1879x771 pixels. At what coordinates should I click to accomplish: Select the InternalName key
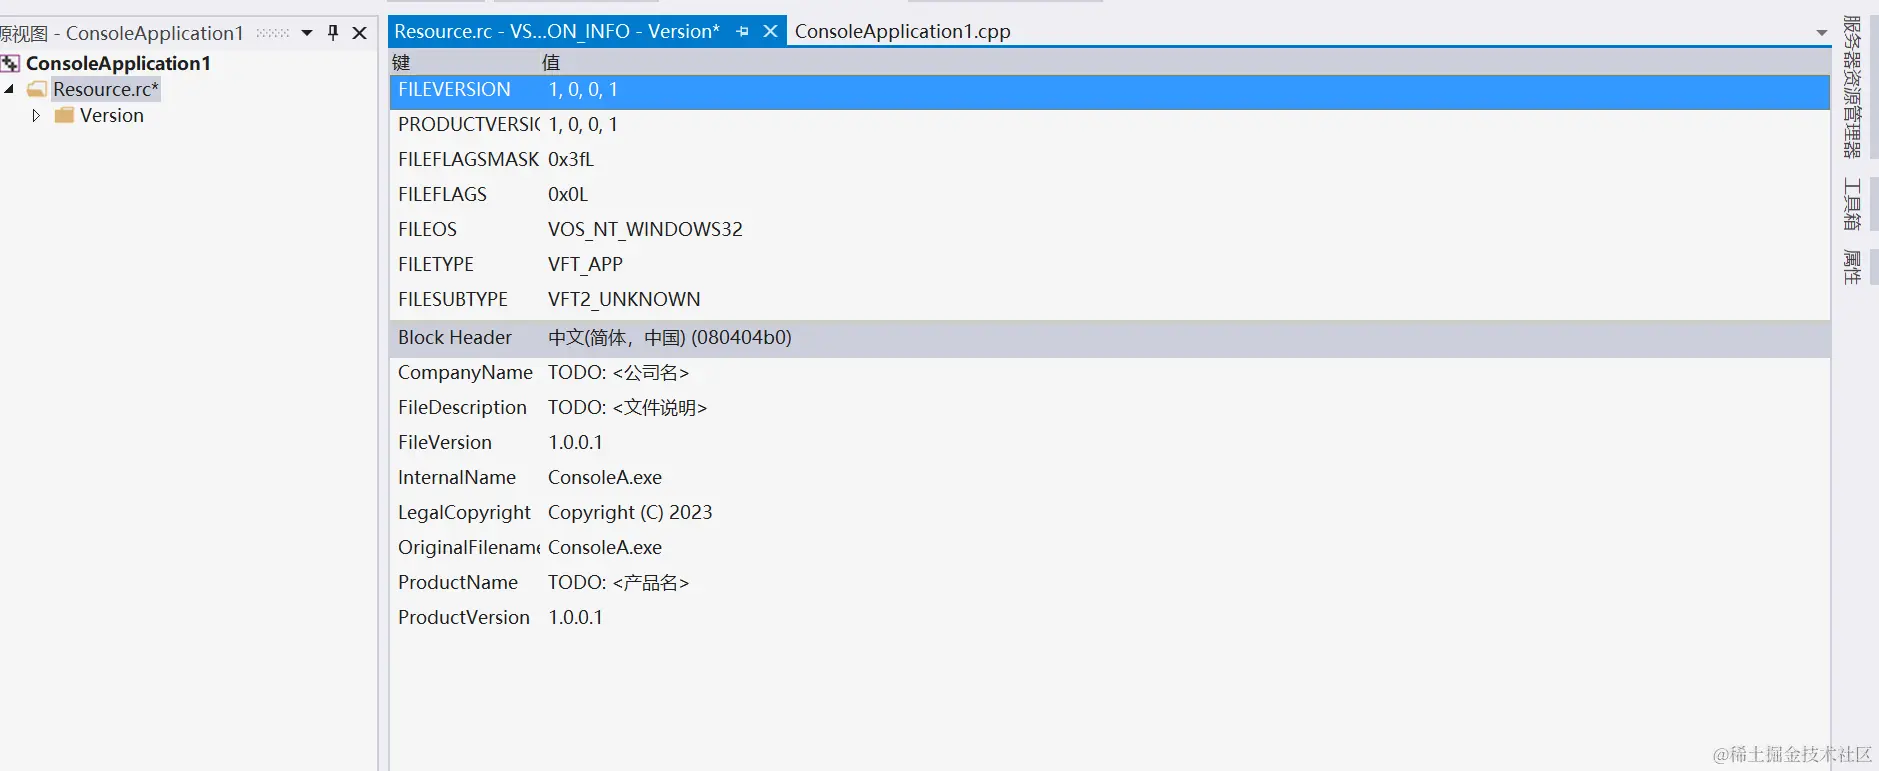click(x=457, y=477)
